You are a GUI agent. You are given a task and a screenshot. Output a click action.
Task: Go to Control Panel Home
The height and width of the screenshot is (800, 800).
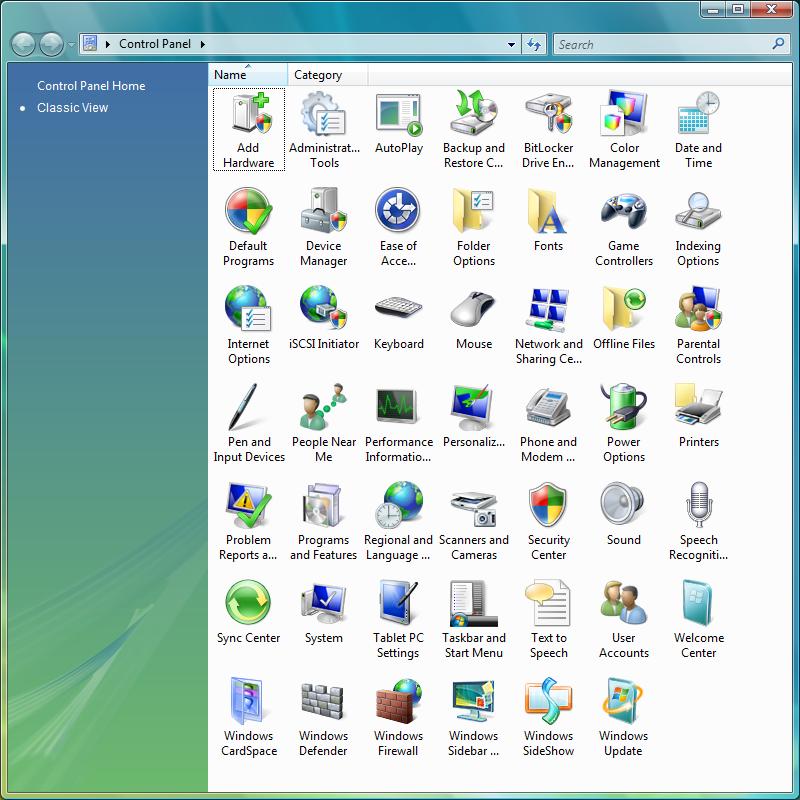(91, 86)
